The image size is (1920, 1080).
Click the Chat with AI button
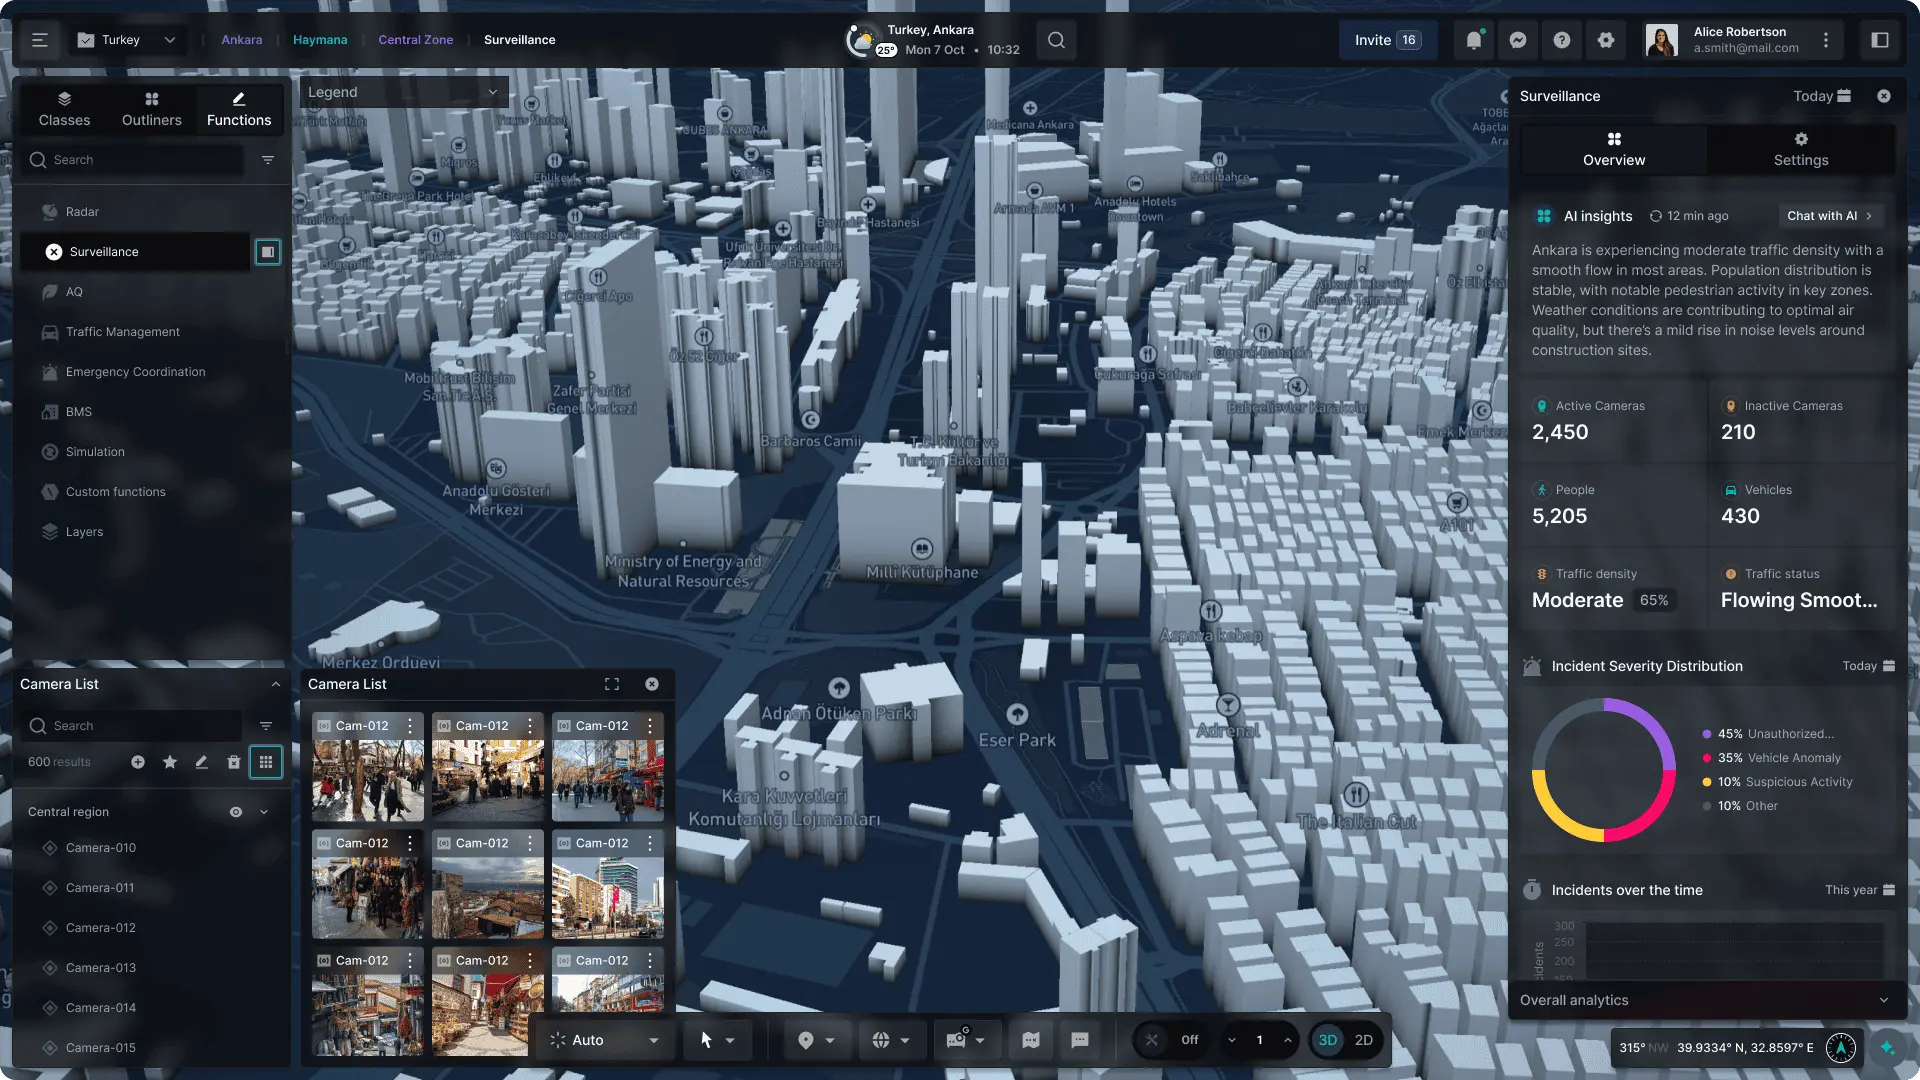point(1829,216)
